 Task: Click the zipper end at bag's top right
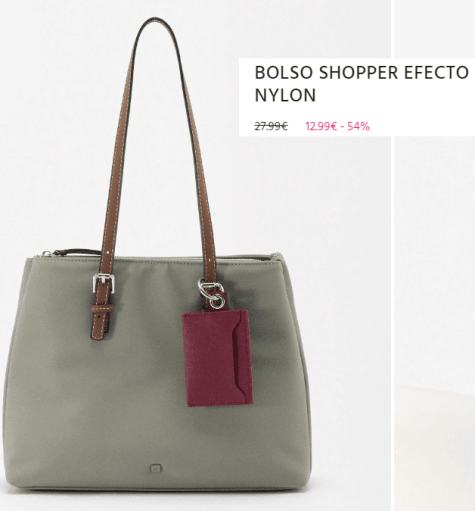point(275,257)
